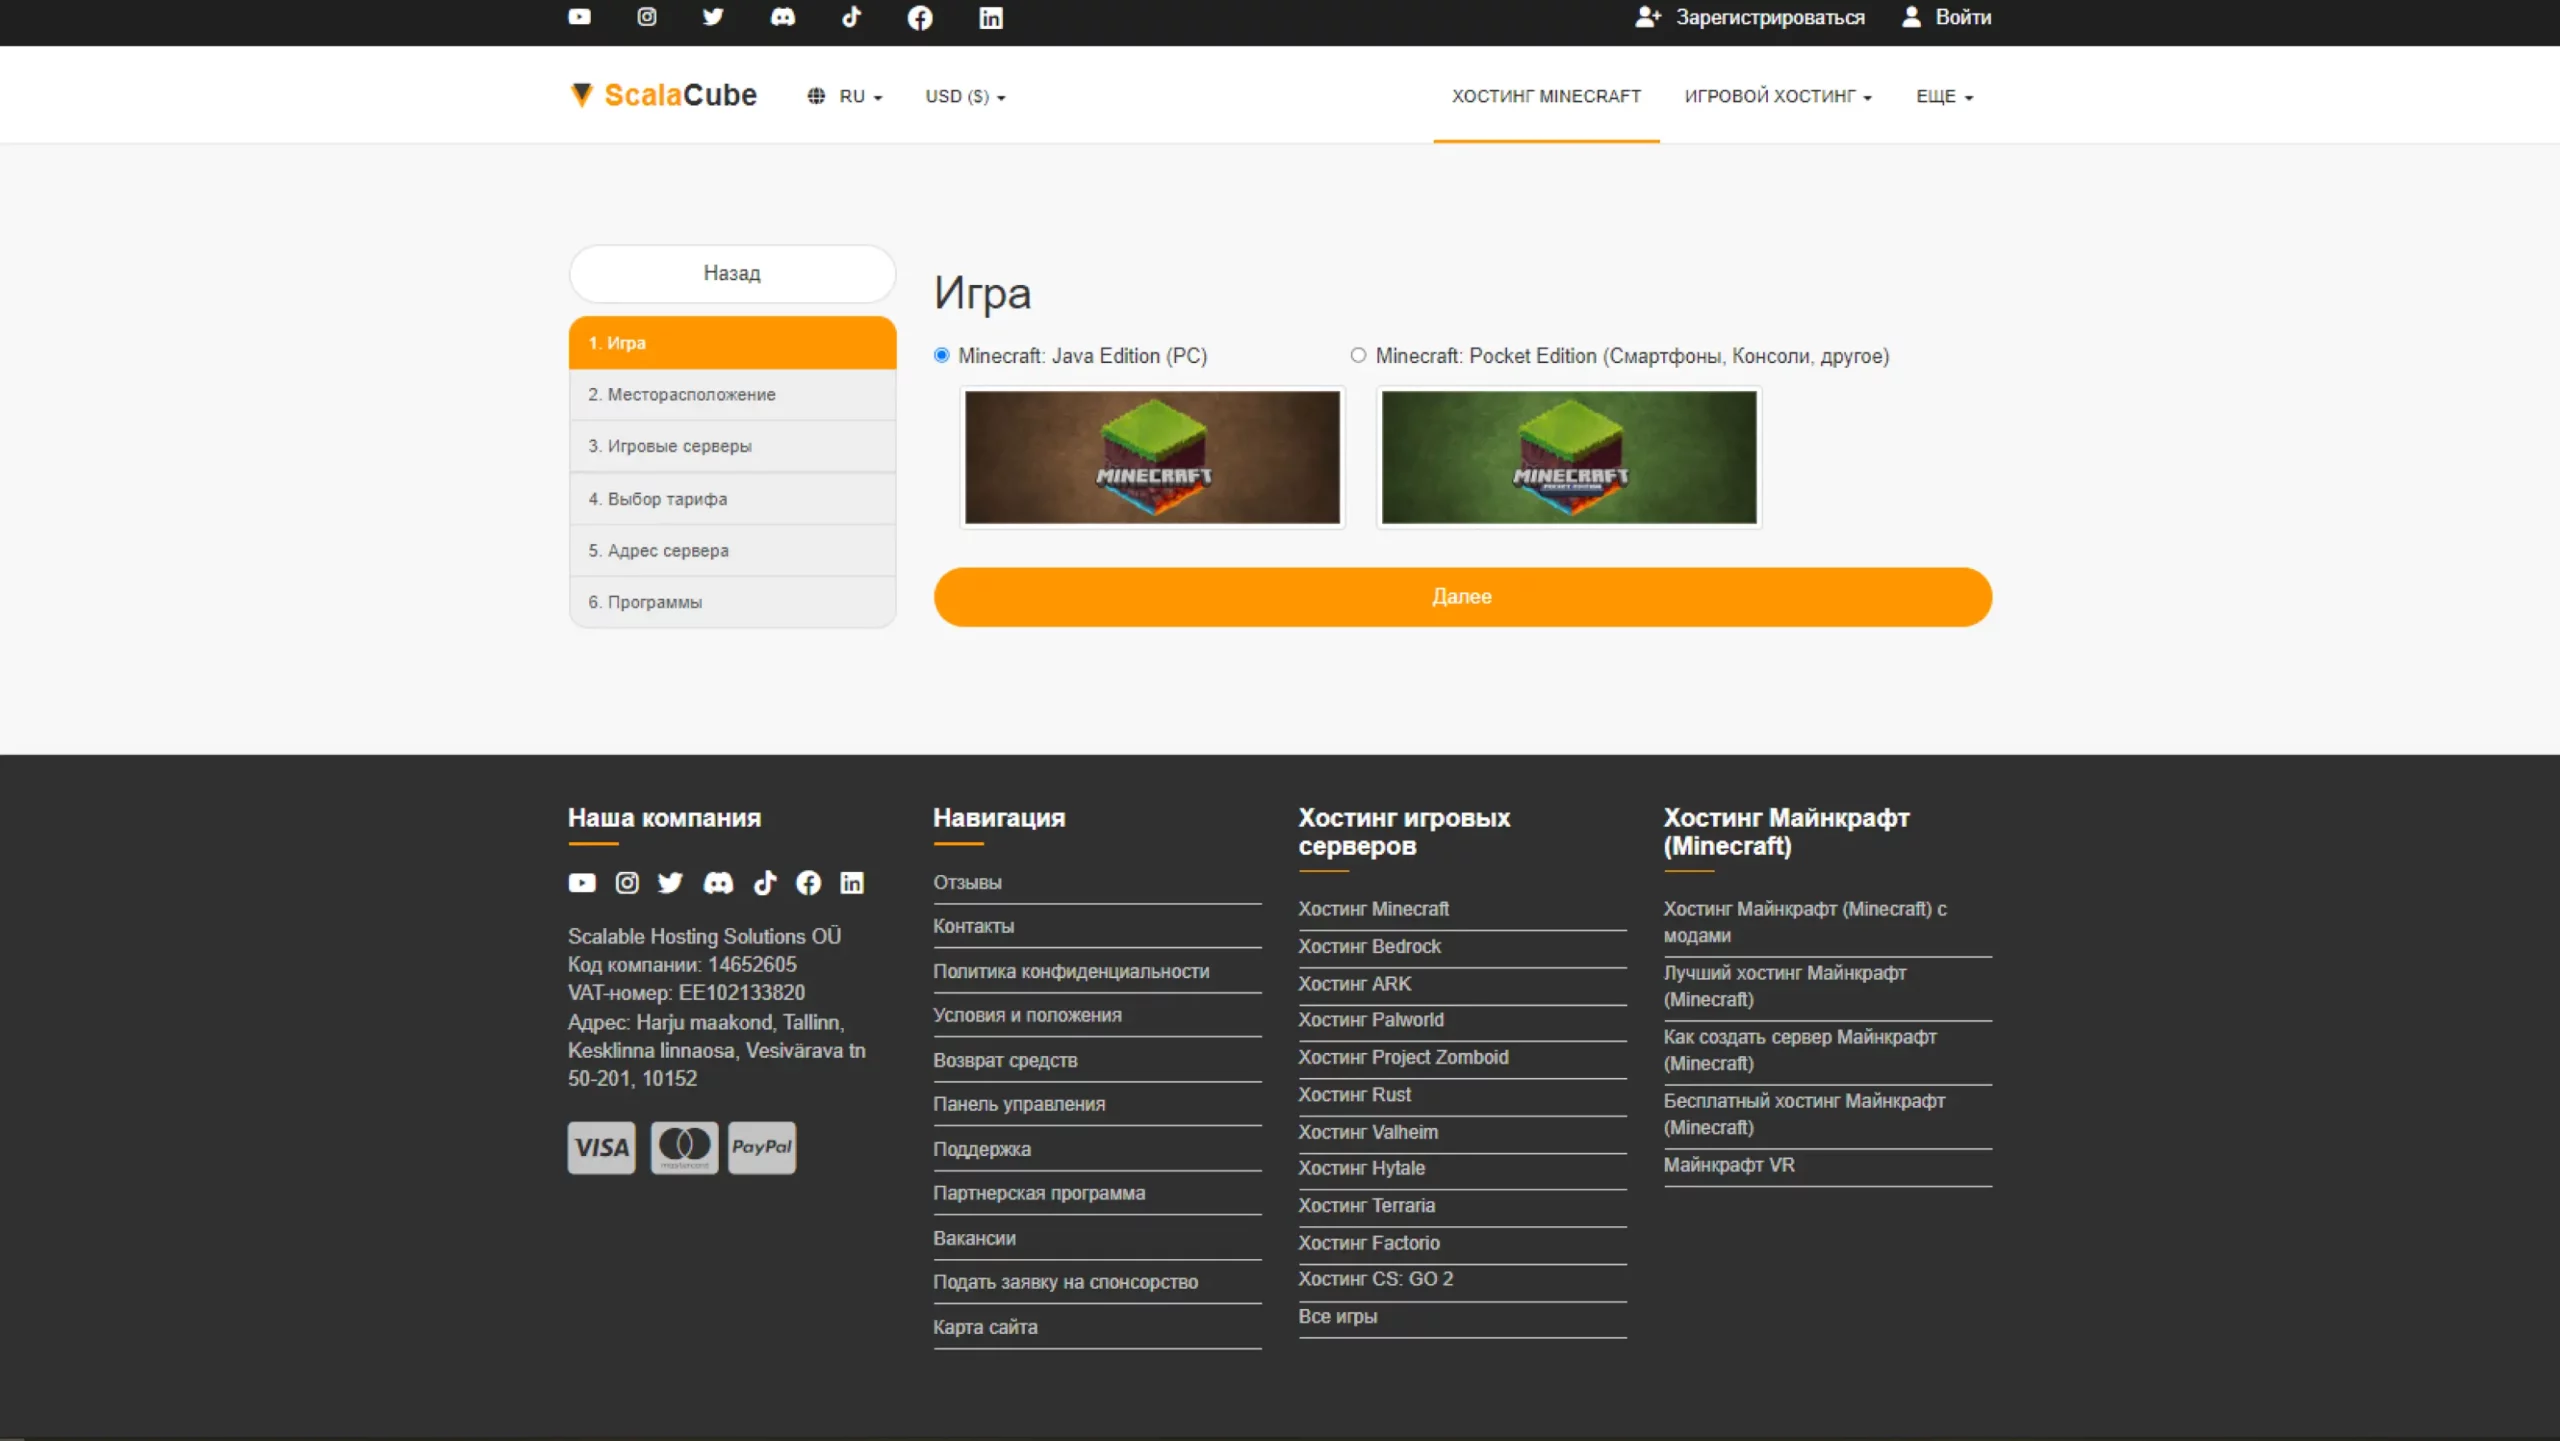Click the ScalaCube logo
Screen dimensions: 2560x1441
pyautogui.click(x=664, y=96)
